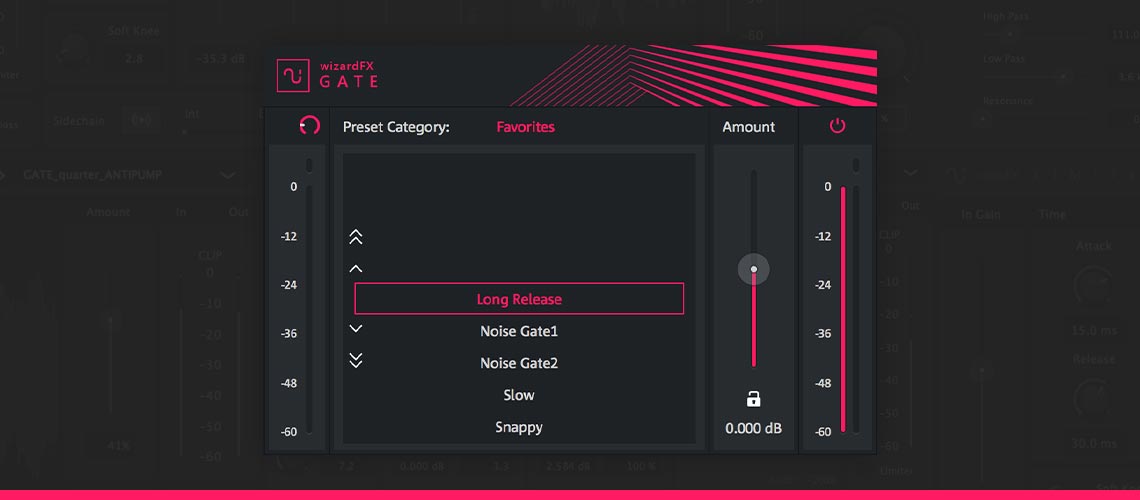Pick the Snappy preset
Image resolution: width=1140 pixels, height=500 pixels.
(x=519, y=427)
